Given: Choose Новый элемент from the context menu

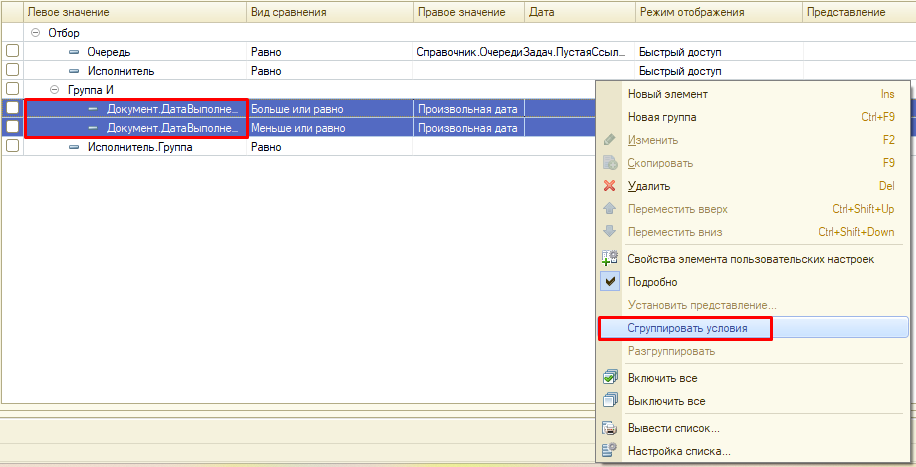Looking at the screenshot, I should tap(754, 94).
